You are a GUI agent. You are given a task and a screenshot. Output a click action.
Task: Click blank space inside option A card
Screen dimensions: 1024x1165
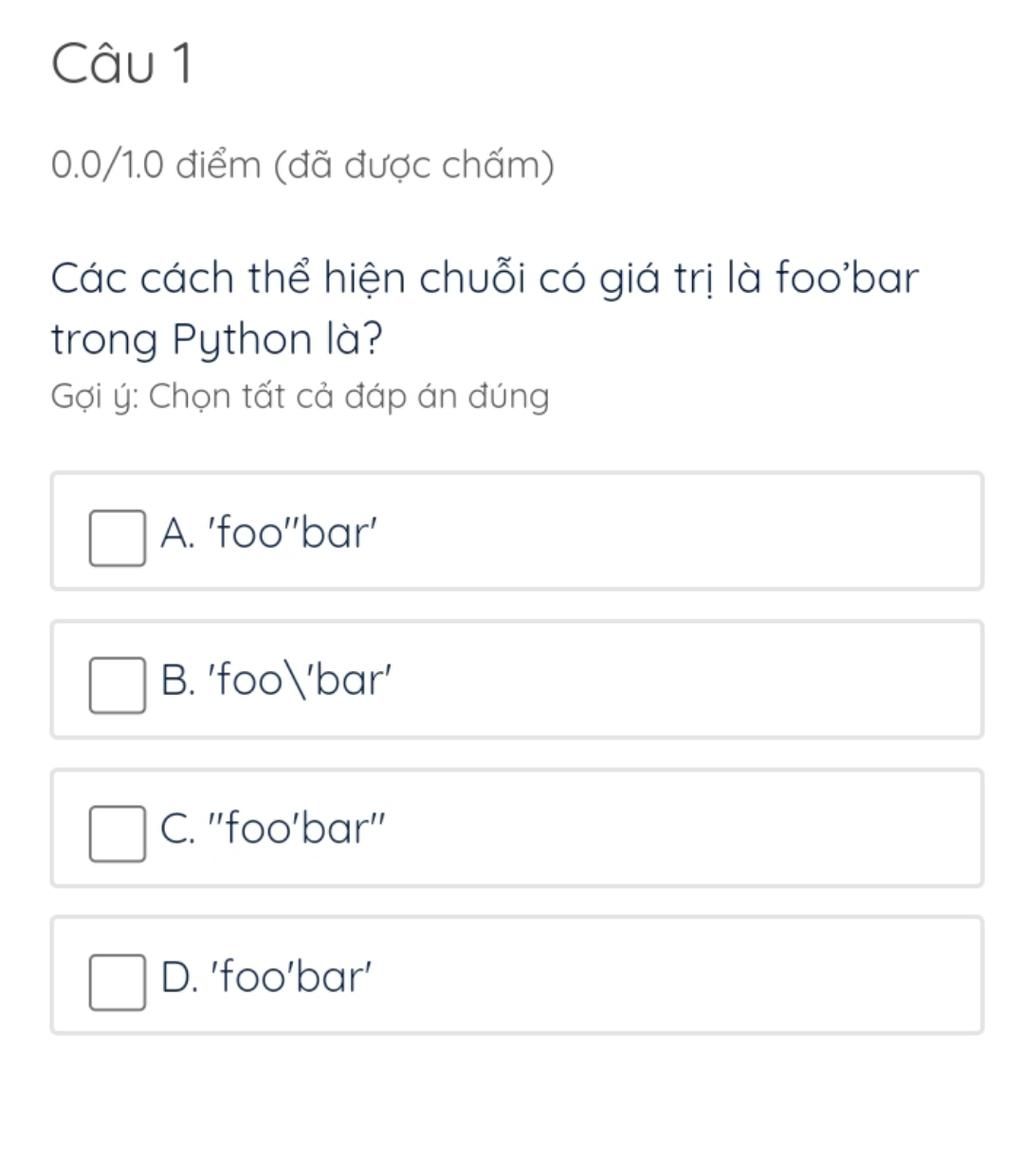pyautogui.click(x=669, y=531)
